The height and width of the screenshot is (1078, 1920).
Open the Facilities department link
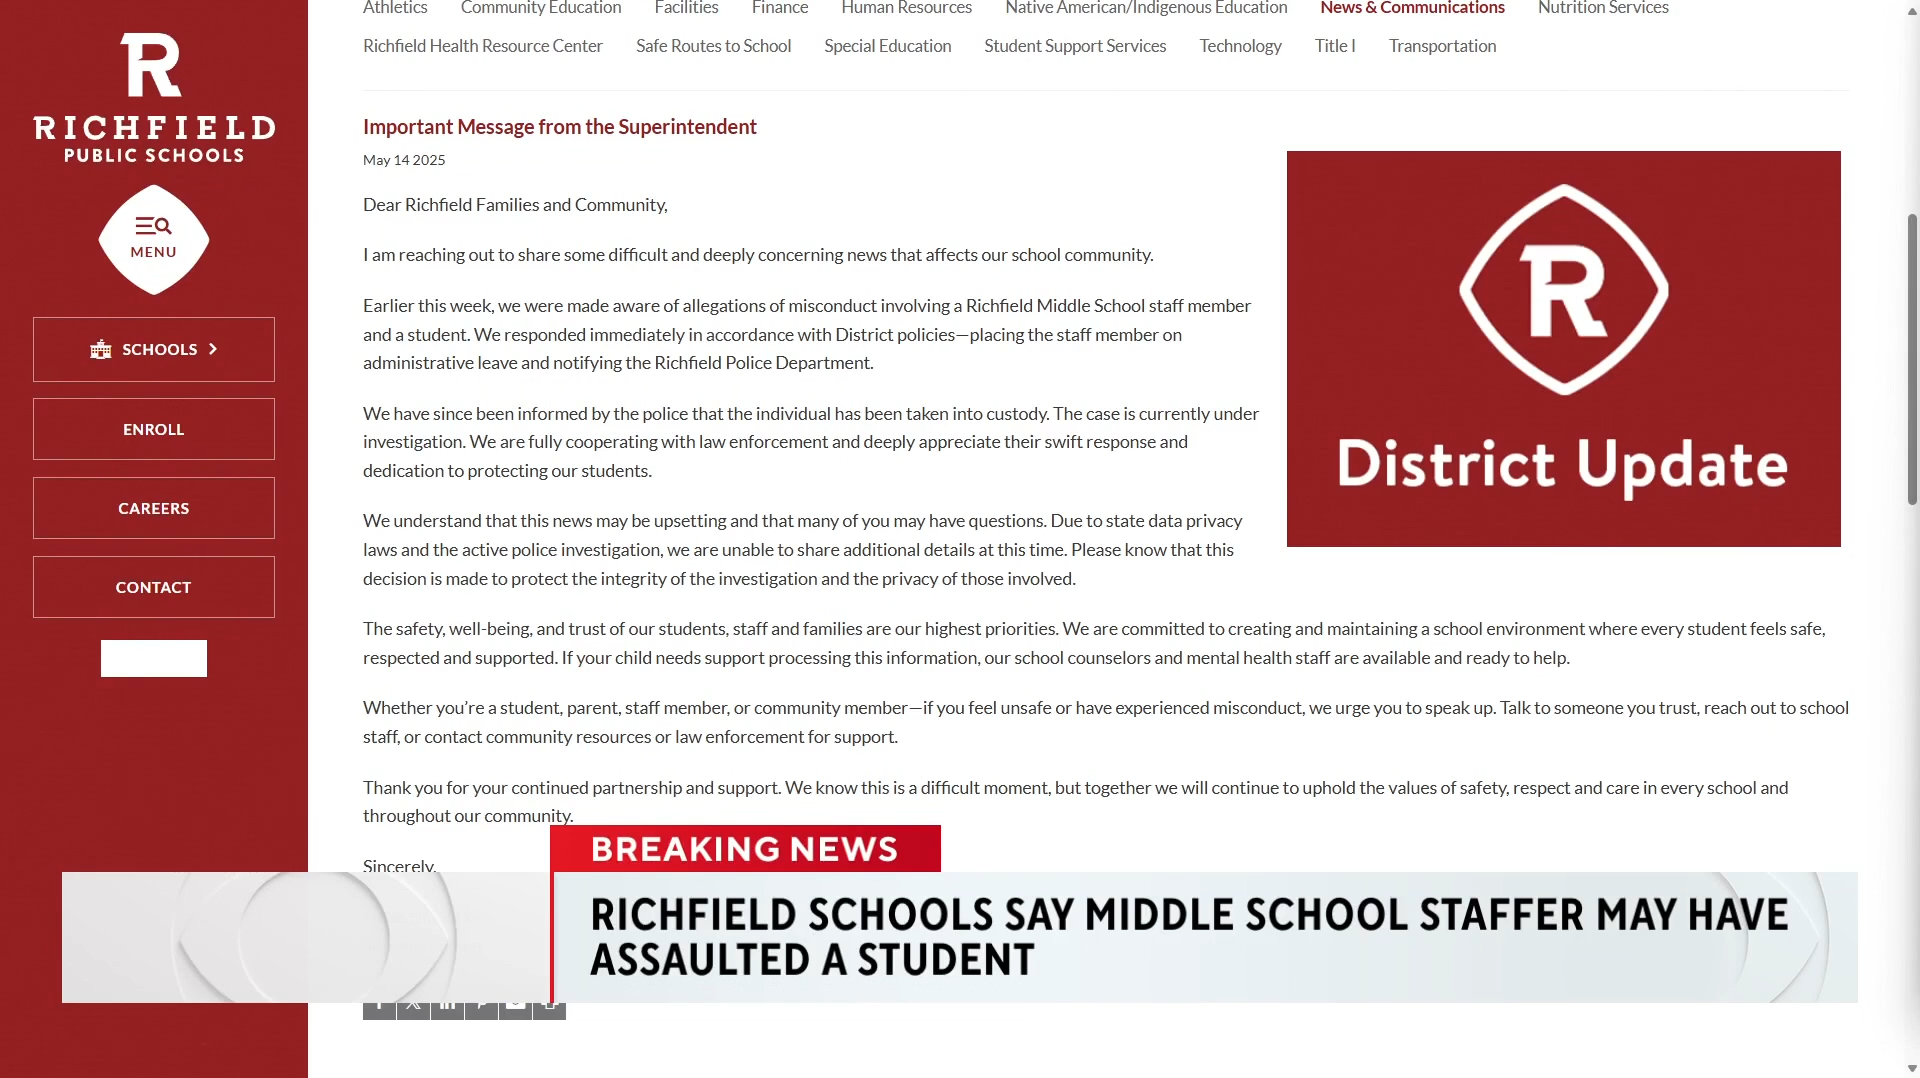pyautogui.click(x=686, y=8)
